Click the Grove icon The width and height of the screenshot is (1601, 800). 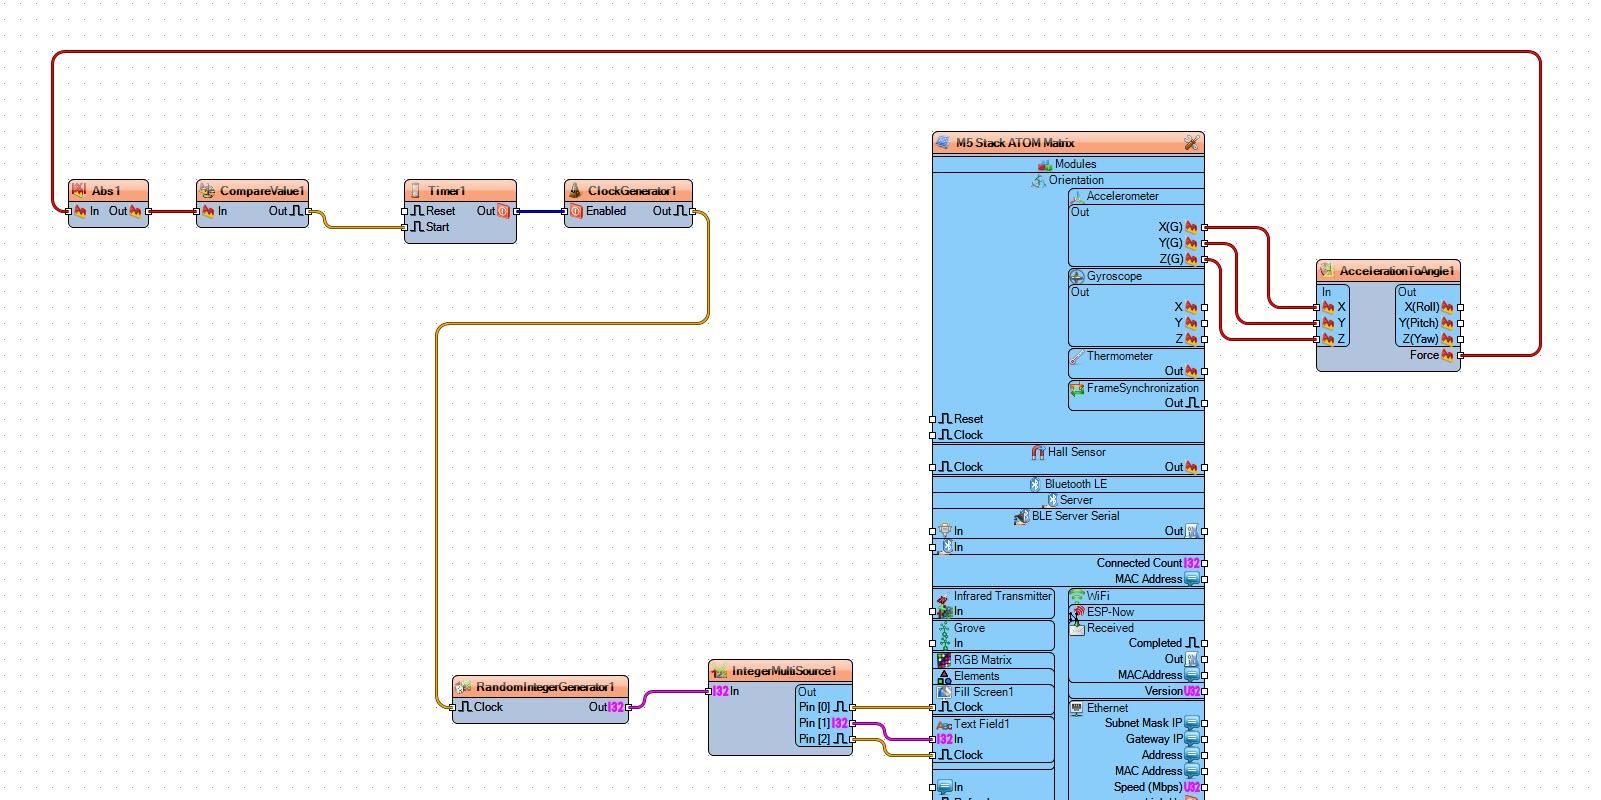943,629
